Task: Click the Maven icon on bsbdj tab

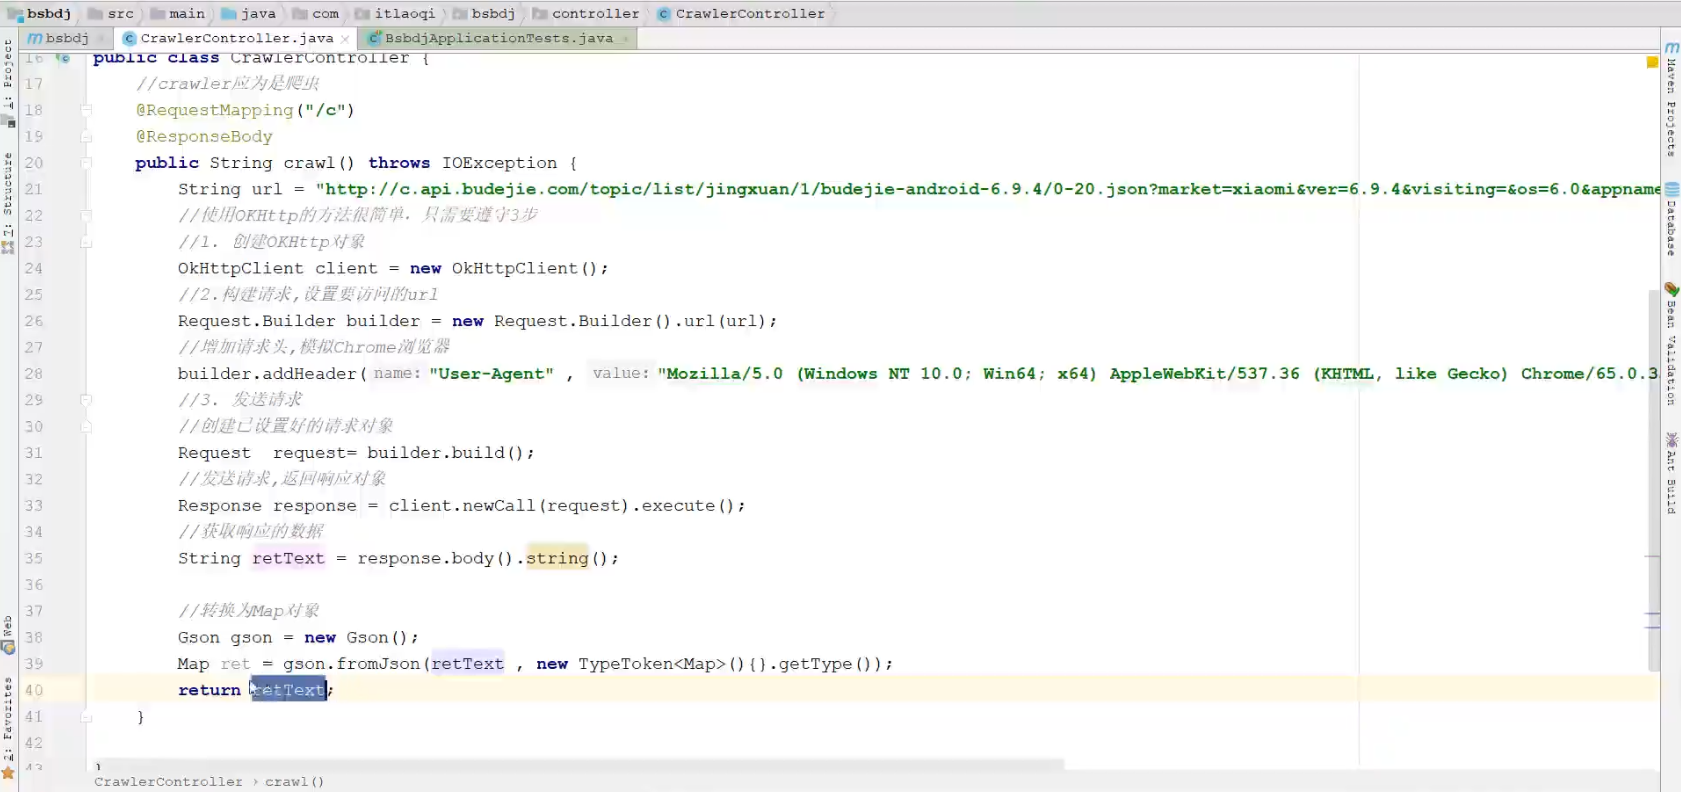Action: (x=35, y=38)
